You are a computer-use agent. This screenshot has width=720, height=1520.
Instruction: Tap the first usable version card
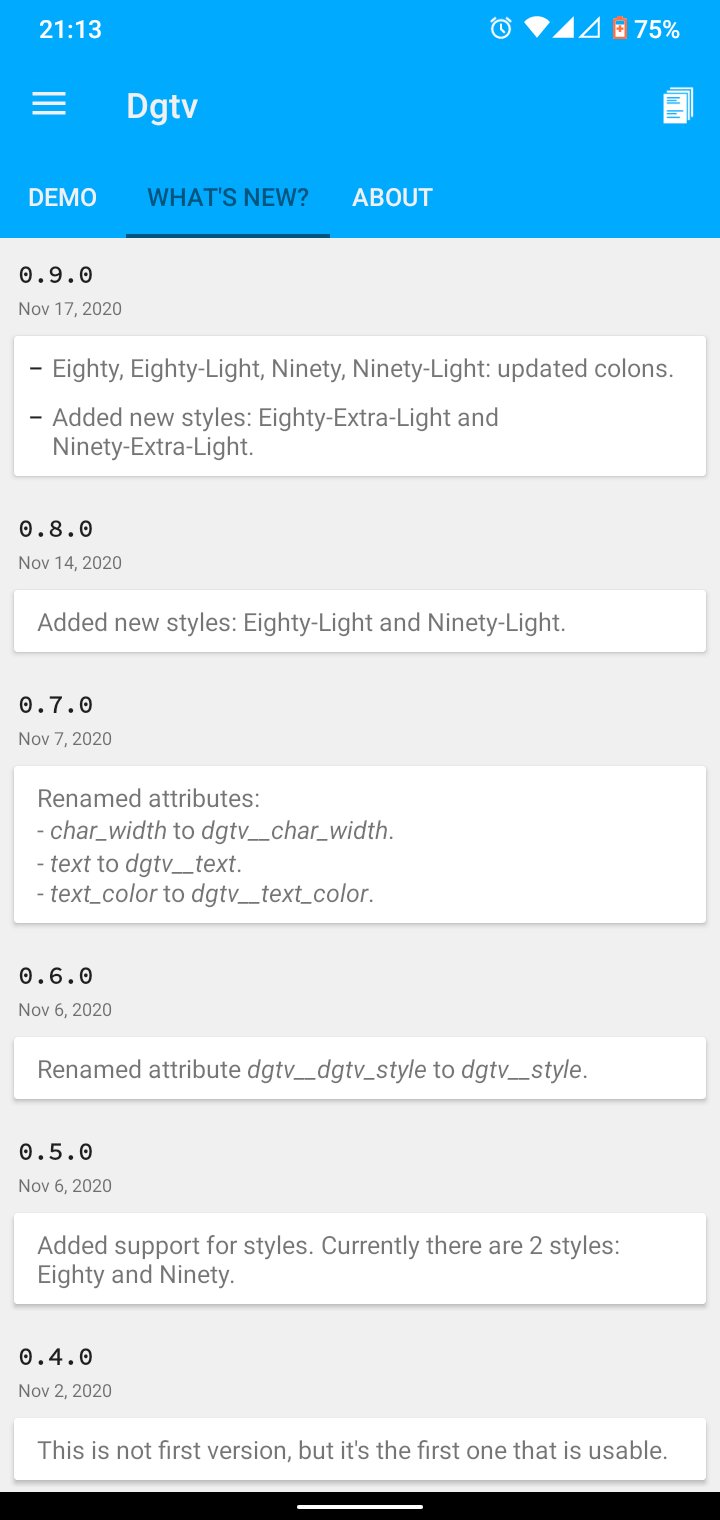tap(360, 1450)
